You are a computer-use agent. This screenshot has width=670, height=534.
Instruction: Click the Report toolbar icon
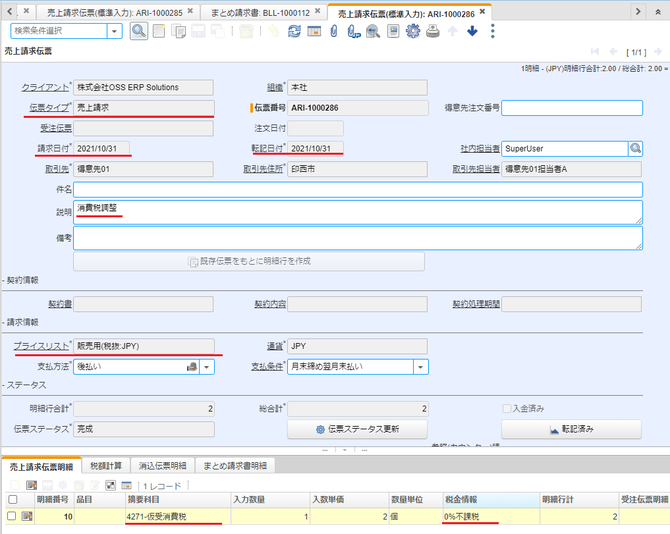coord(393,31)
